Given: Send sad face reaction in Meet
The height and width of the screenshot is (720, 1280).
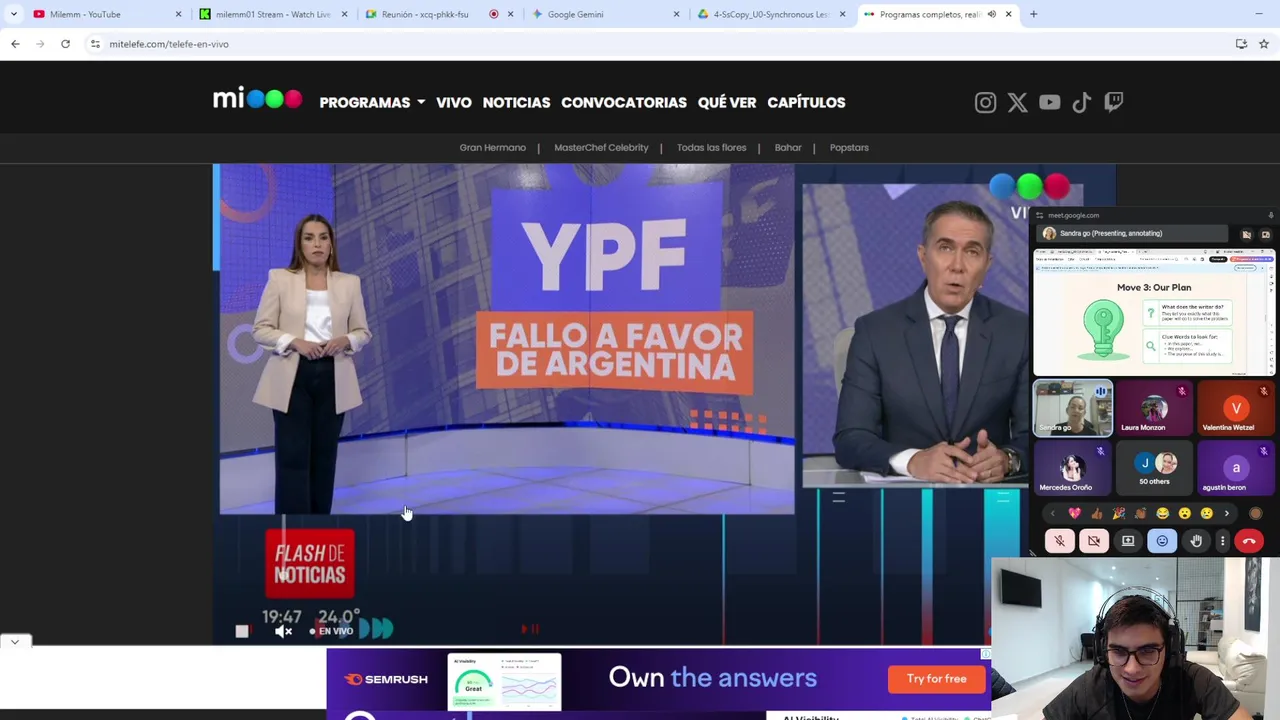Looking at the screenshot, I should [x=1206, y=514].
